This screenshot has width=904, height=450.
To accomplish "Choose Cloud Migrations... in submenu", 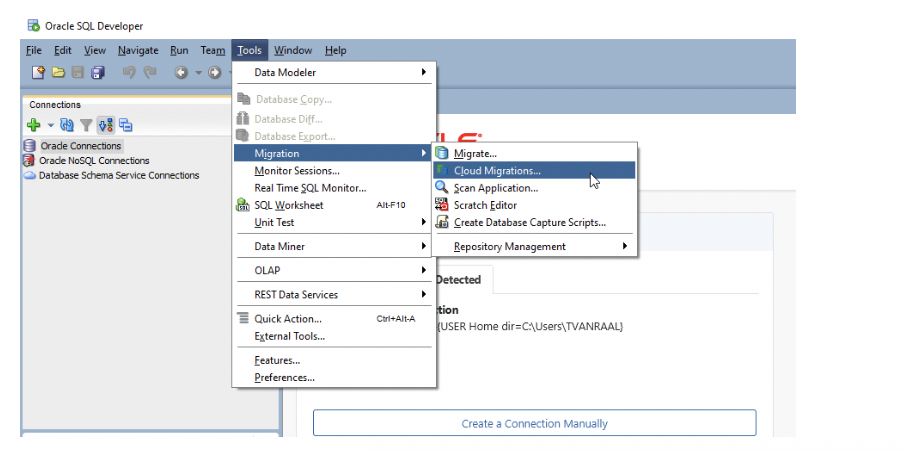I will [534, 171].
